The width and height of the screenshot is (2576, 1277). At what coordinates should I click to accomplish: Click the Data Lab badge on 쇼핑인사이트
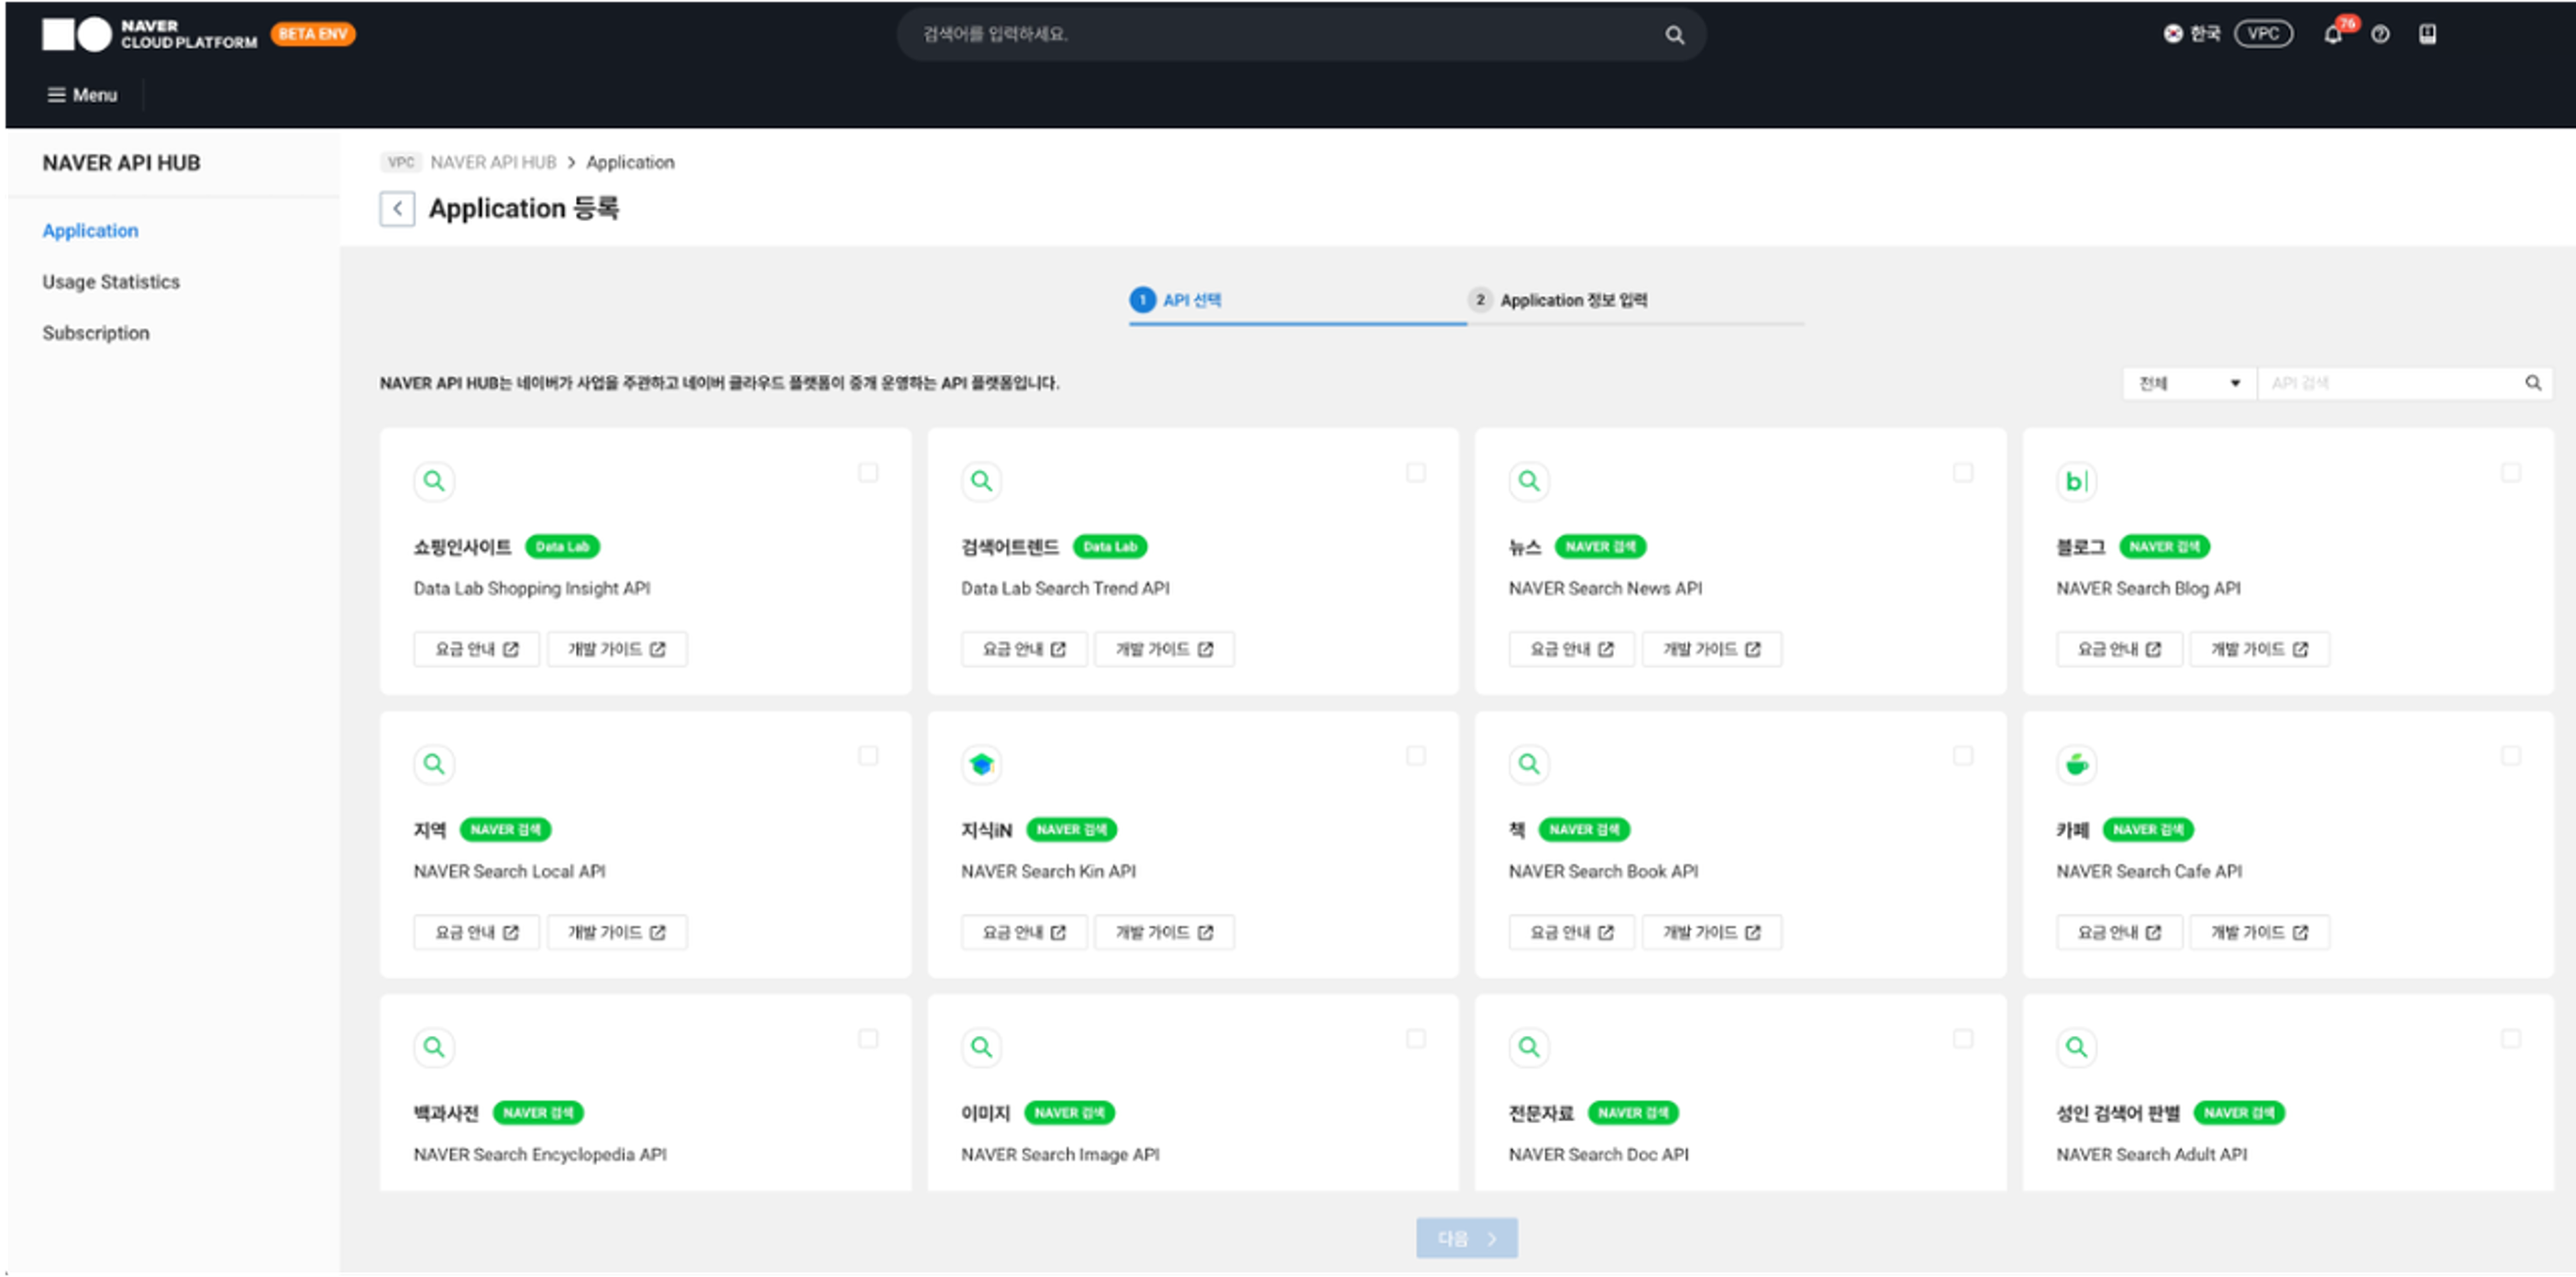click(x=562, y=547)
